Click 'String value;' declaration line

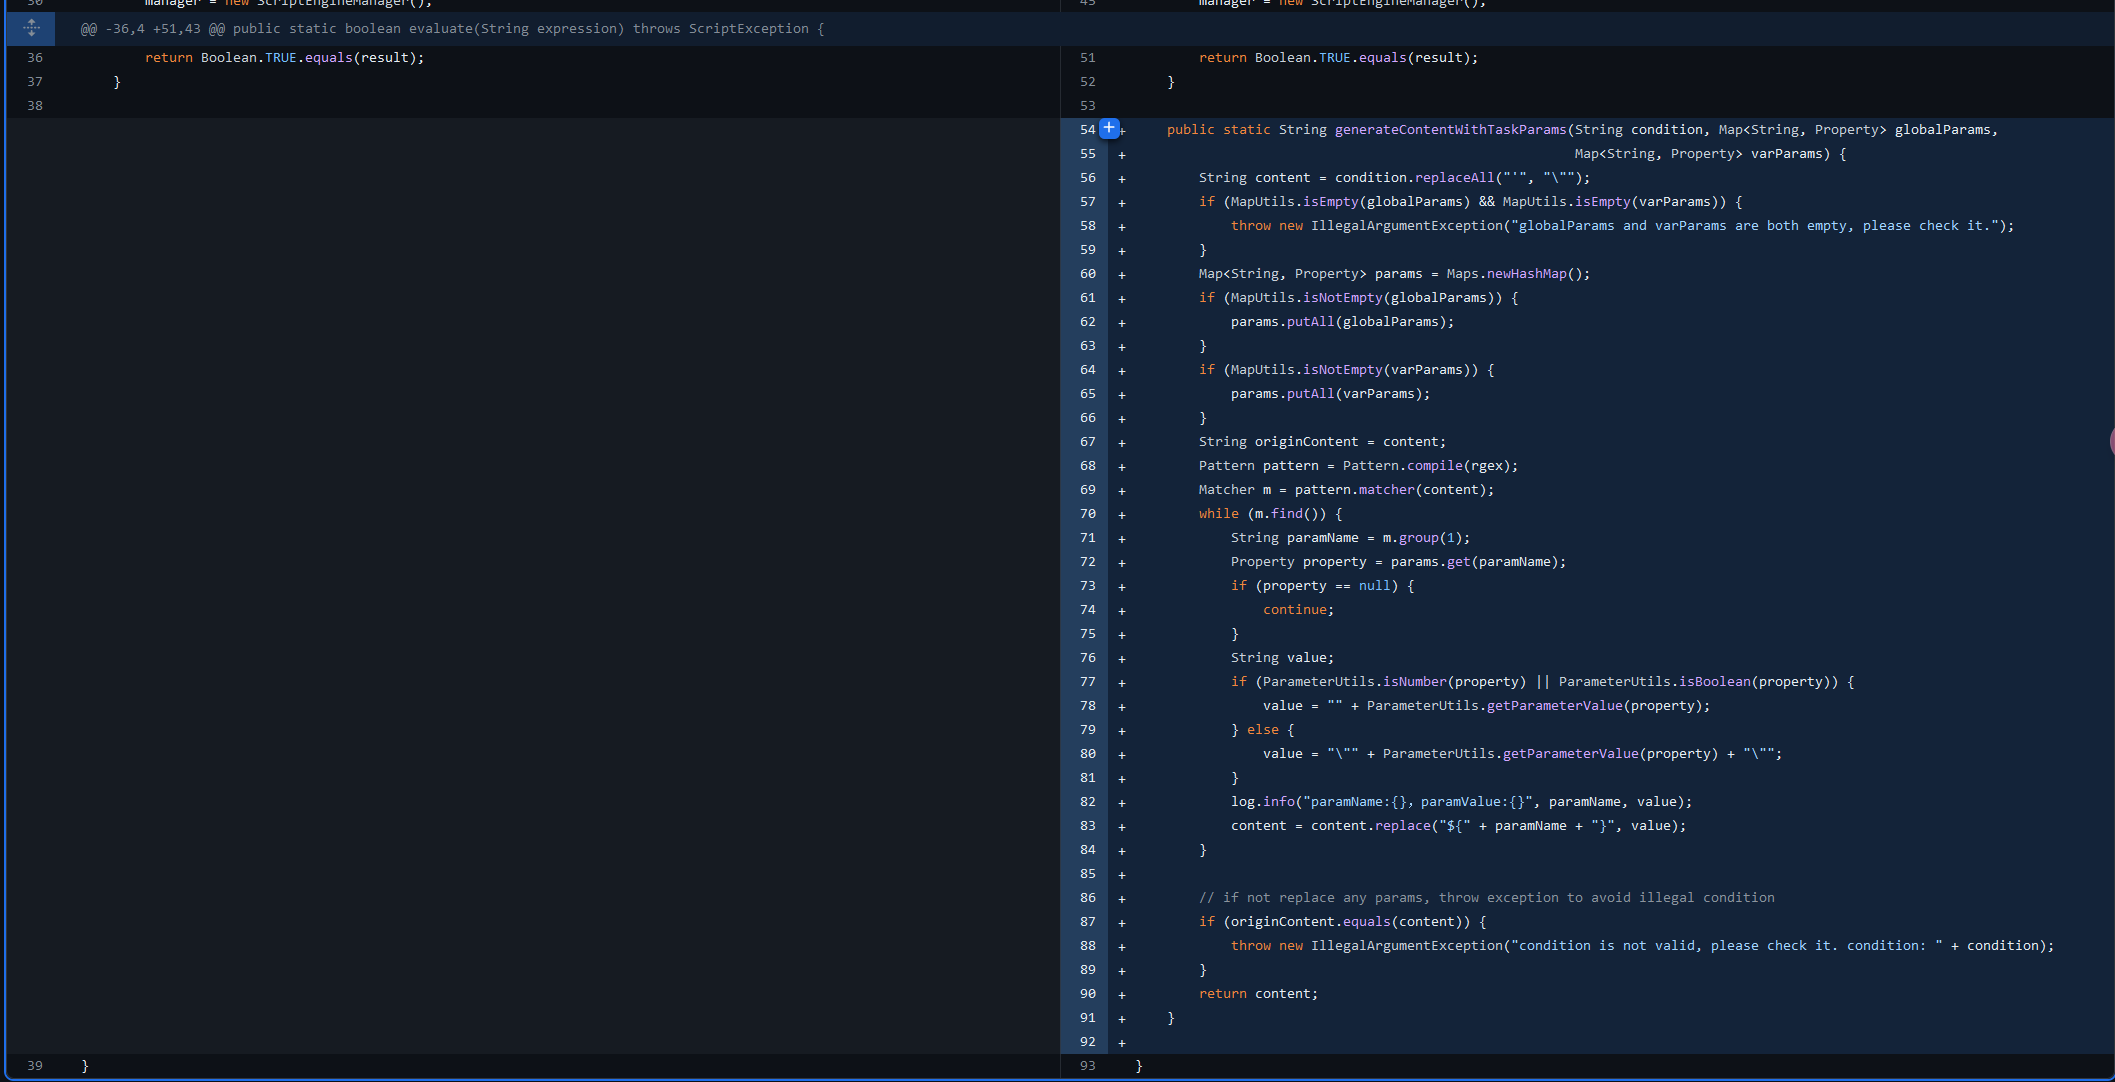click(x=1282, y=658)
